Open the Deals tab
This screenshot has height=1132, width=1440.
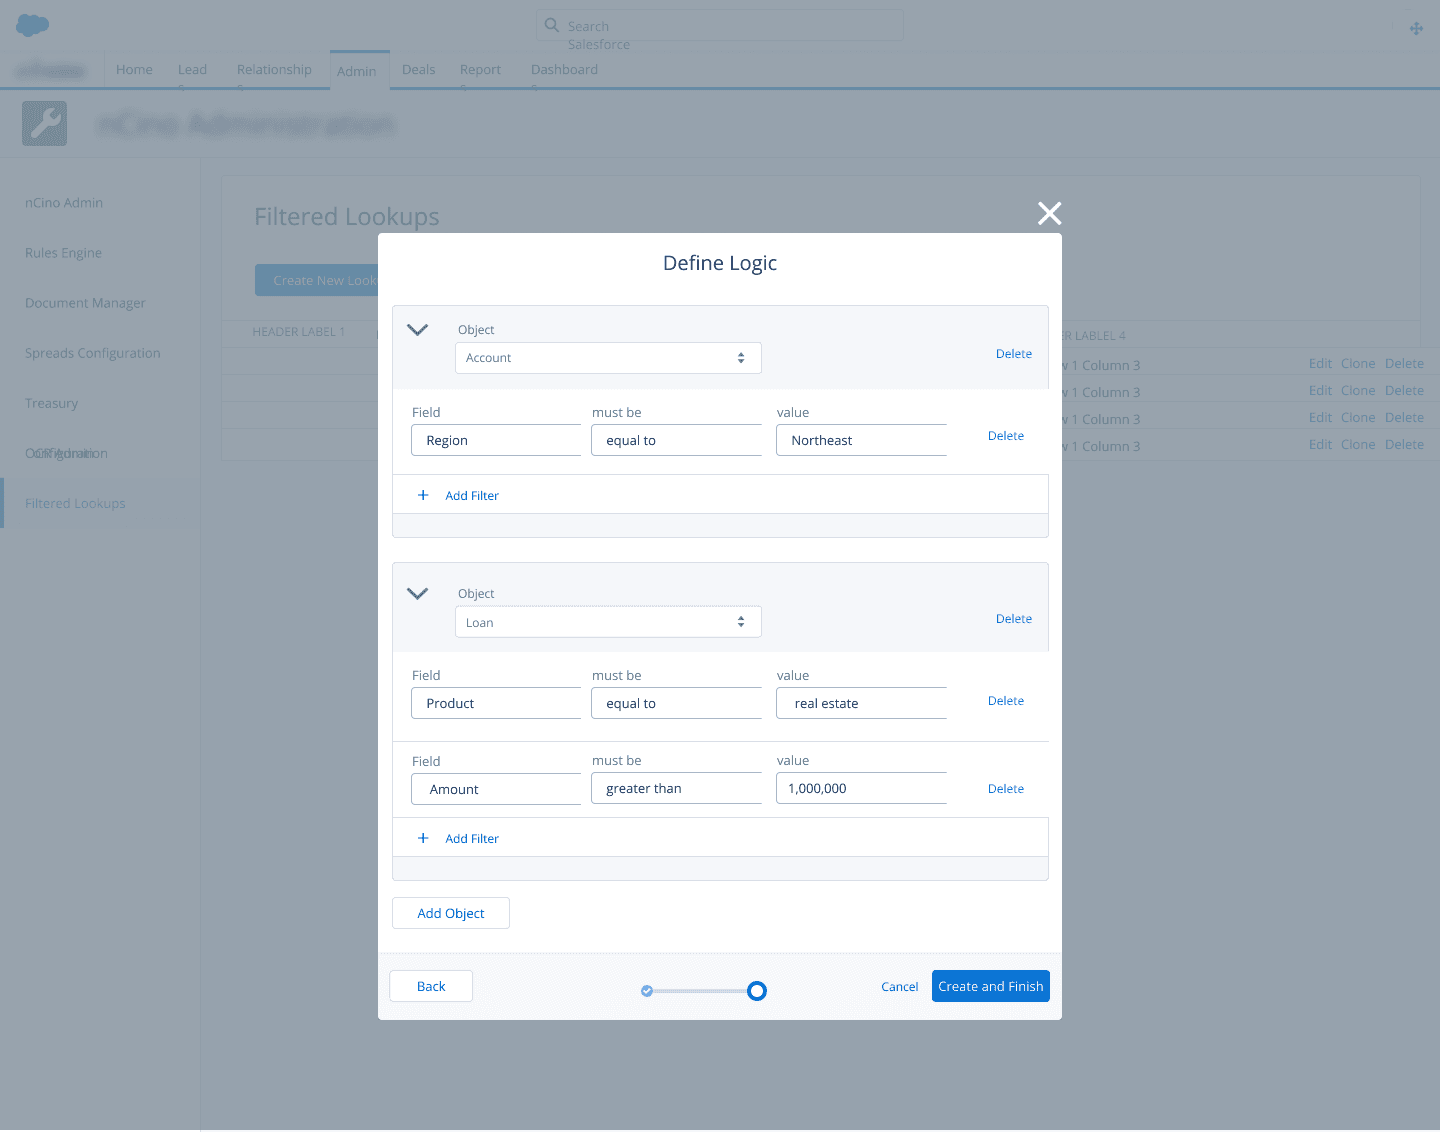pos(418,69)
